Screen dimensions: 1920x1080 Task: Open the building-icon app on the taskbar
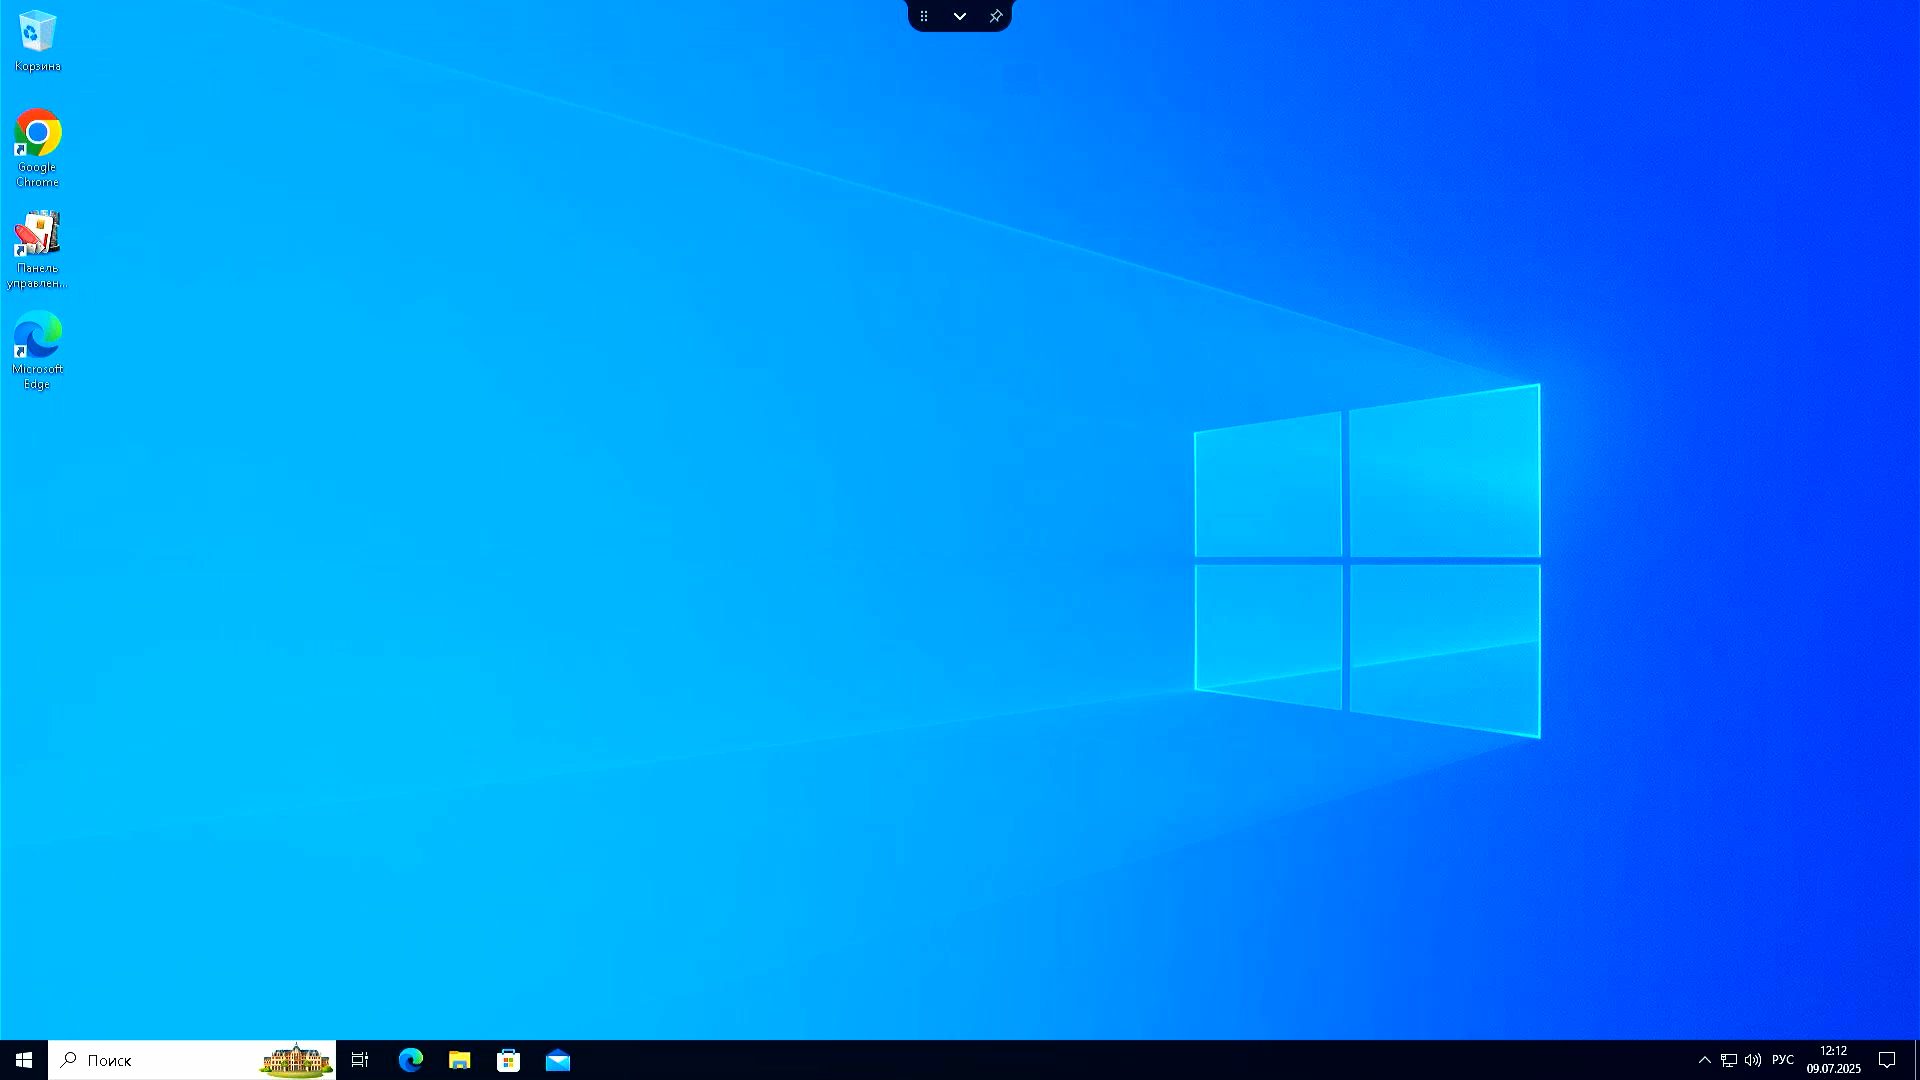pyautogui.click(x=295, y=1060)
